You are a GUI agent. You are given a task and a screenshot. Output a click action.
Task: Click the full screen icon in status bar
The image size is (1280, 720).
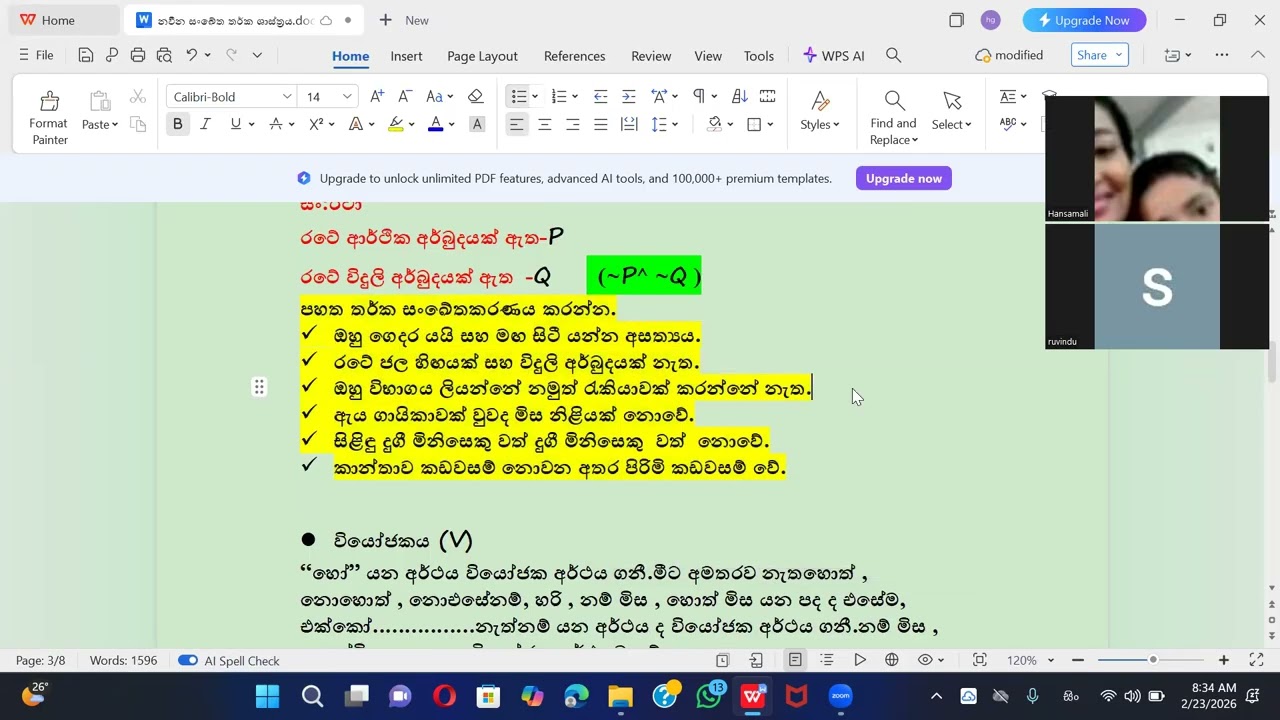[1256, 660]
